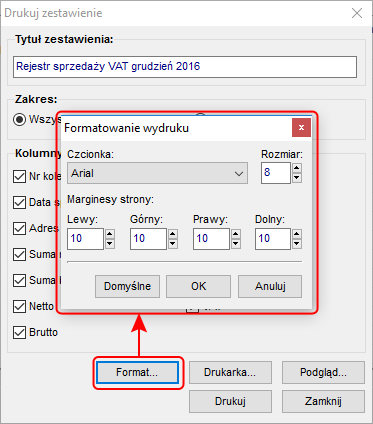Uncheck the Brutto column checkbox
Image resolution: width=373 pixels, height=424 pixels.
coord(19,332)
